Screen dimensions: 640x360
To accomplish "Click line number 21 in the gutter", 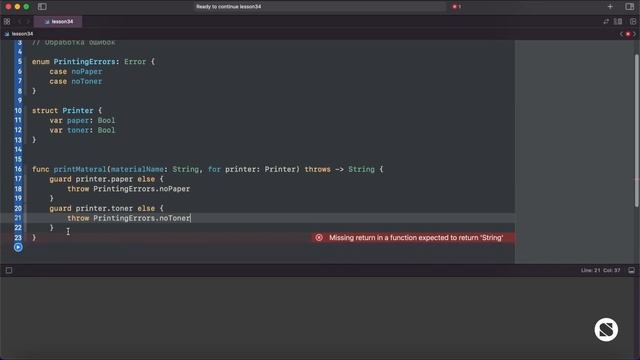I will [x=18, y=218].
